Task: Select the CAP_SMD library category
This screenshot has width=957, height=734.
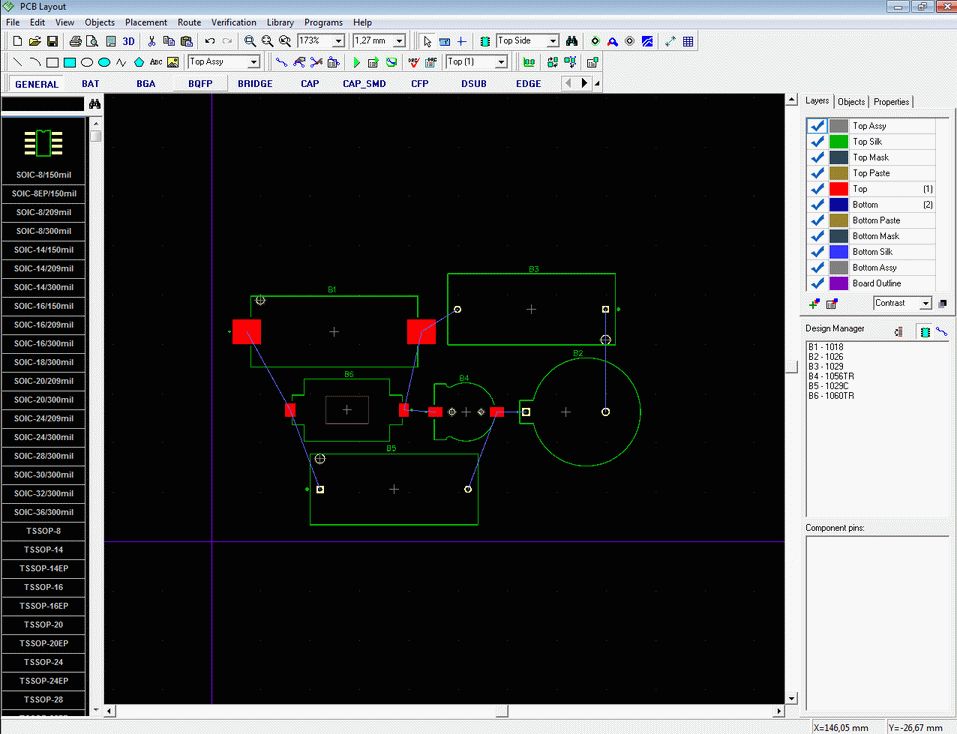Action: pyautogui.click(x=364, y=84)
